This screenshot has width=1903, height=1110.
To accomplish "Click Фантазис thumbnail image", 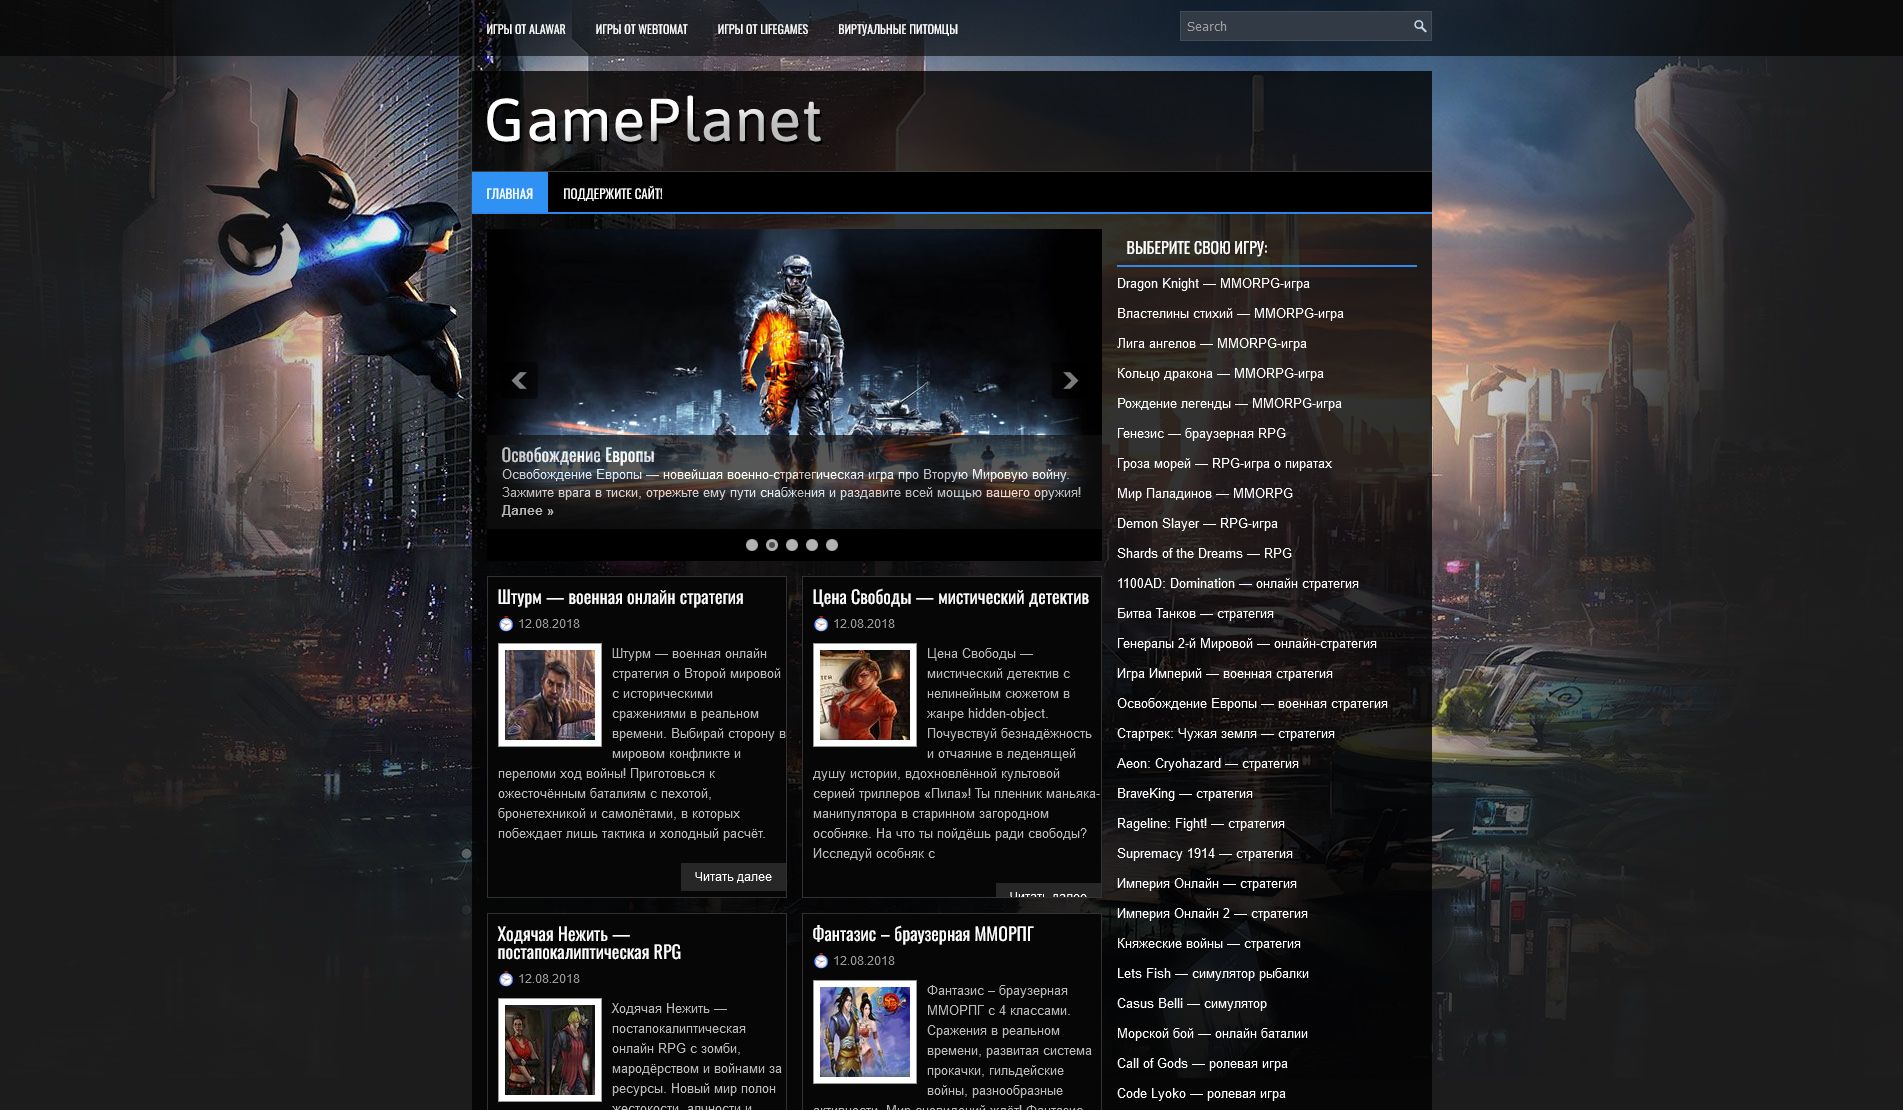I will point(865,1032).
